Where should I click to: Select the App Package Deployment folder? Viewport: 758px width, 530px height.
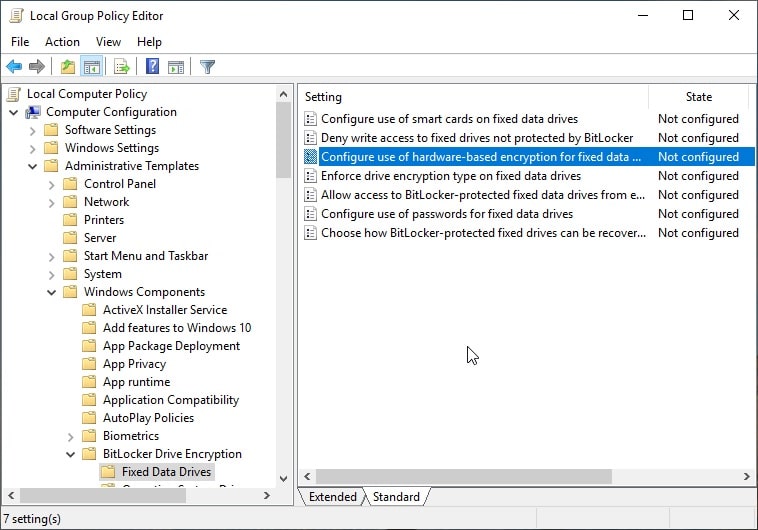point(171,346)
